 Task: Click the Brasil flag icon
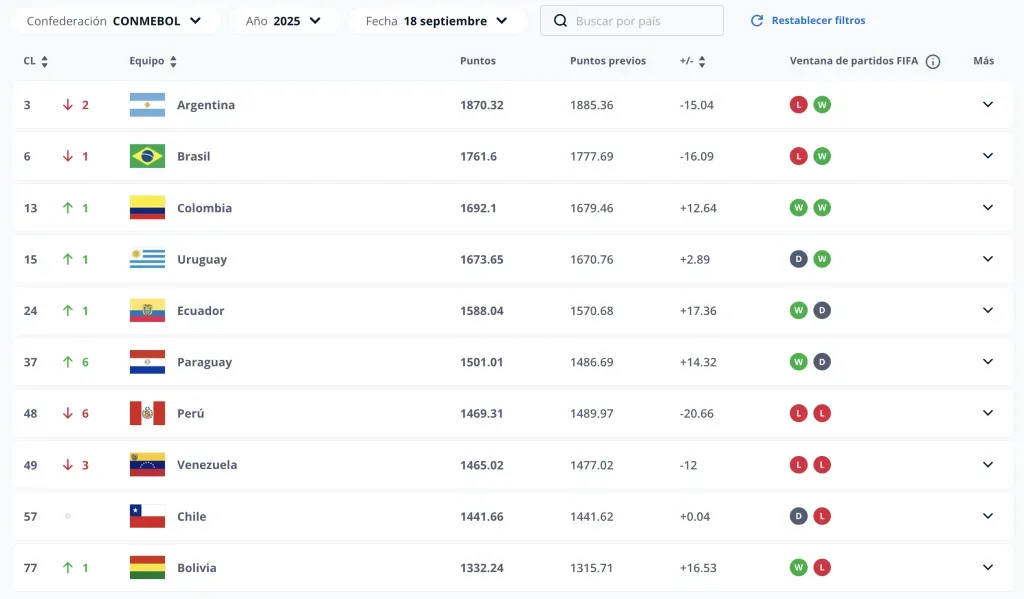pos(147,156)
